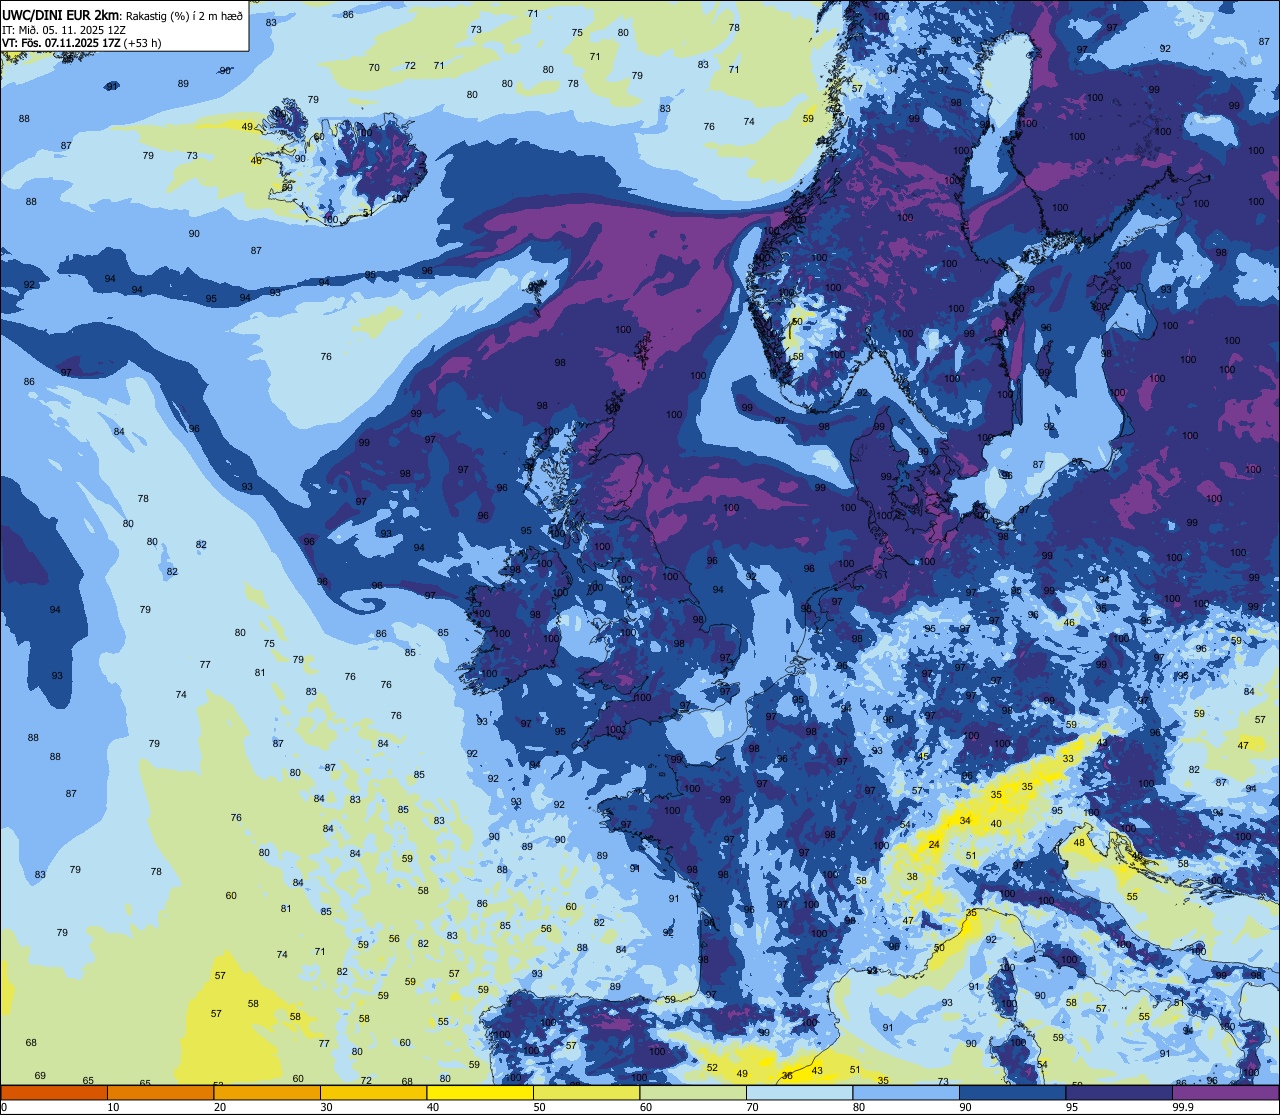Click the '33' humidity value in yellow area
The height and width of the screenshot is (1115, 1280).
pos(1068,759)
